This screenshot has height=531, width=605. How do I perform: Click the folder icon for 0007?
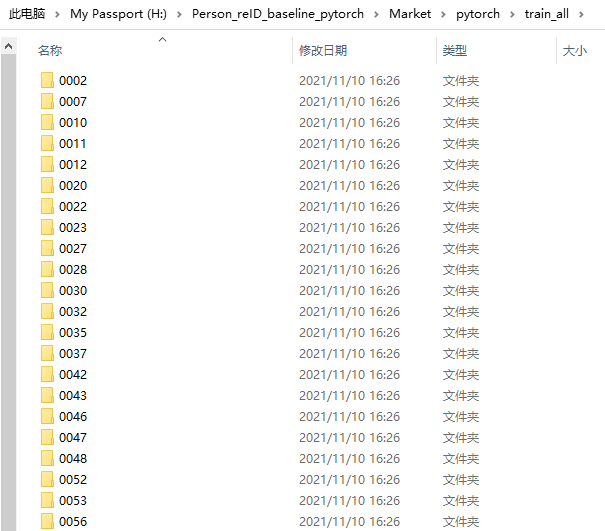pos(47,101)
